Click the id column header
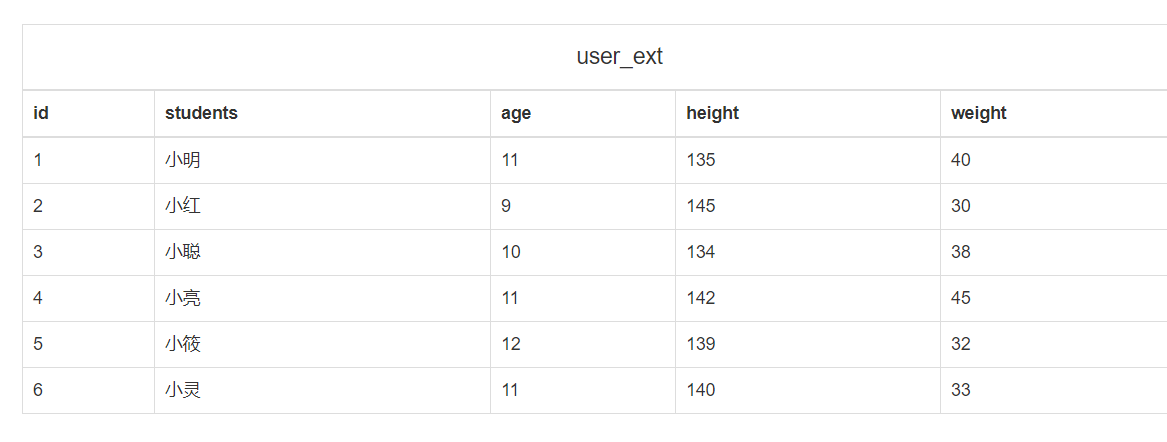Screen dimensions: 1167x442 coord(41,113)
